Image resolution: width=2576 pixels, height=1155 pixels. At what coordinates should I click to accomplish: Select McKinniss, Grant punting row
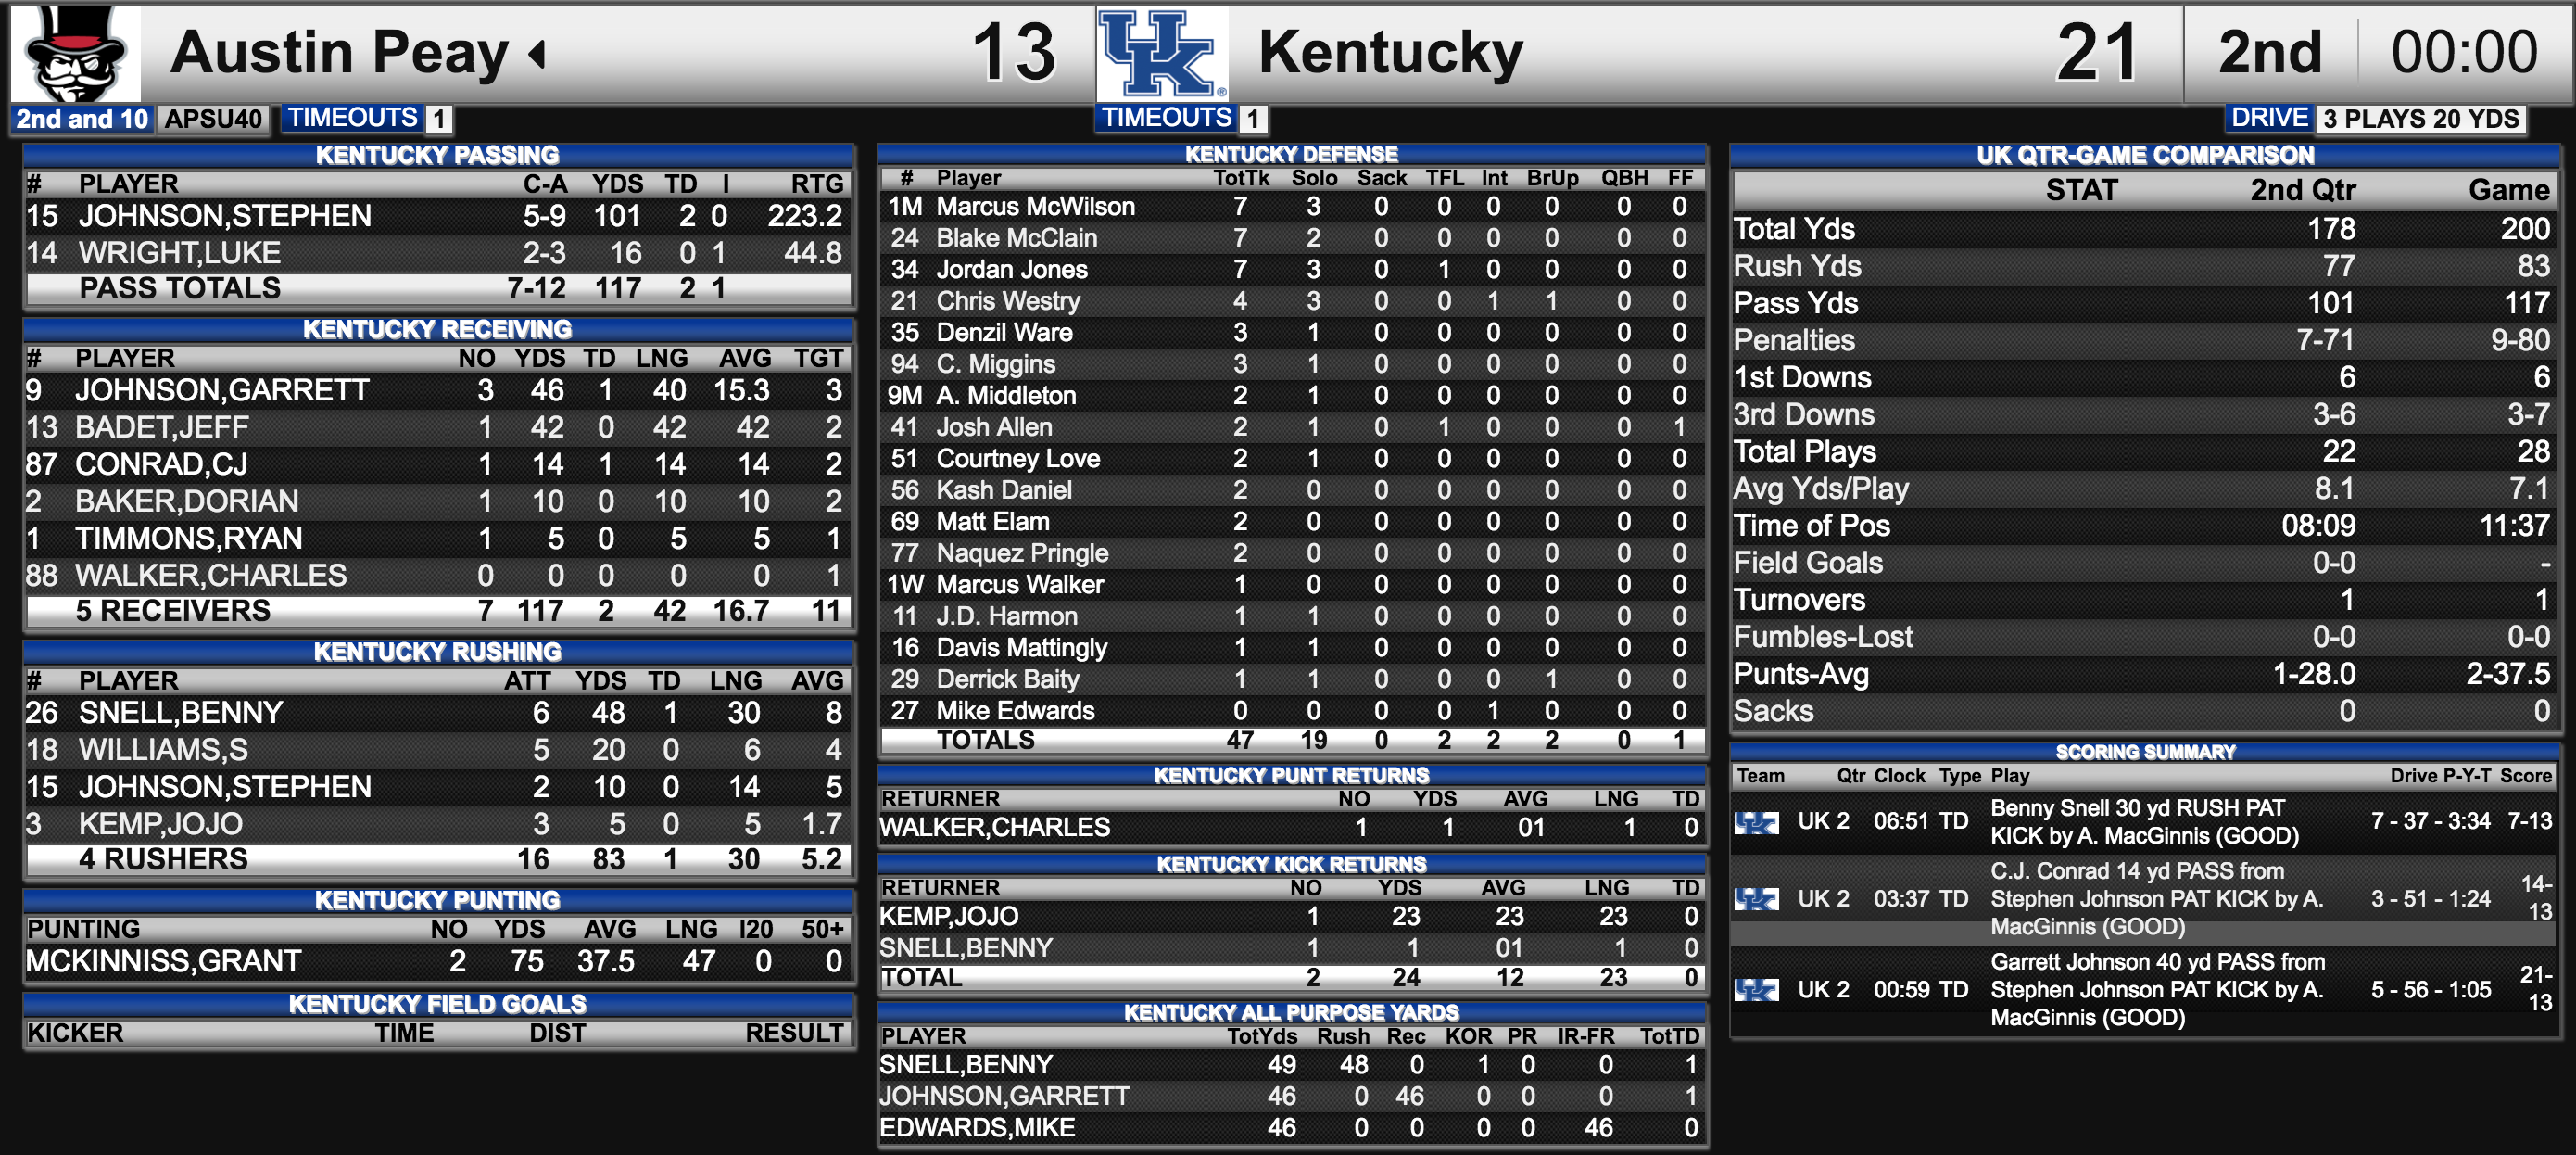tap(438, 961)
